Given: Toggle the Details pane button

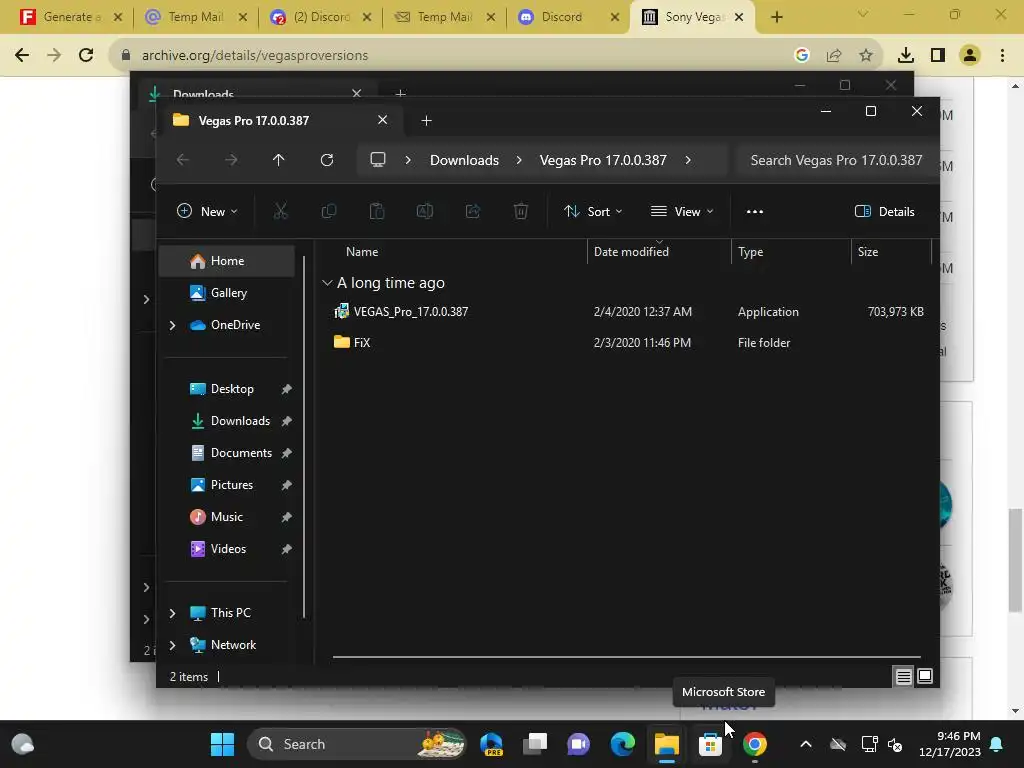Looking at the screenshot, I should click(885, 212).
